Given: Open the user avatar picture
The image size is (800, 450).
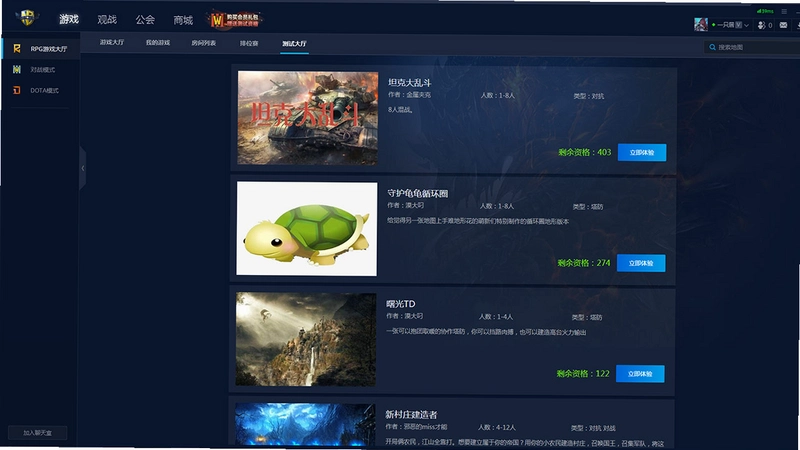Looking at the screenshot, I should coord(701,24).
